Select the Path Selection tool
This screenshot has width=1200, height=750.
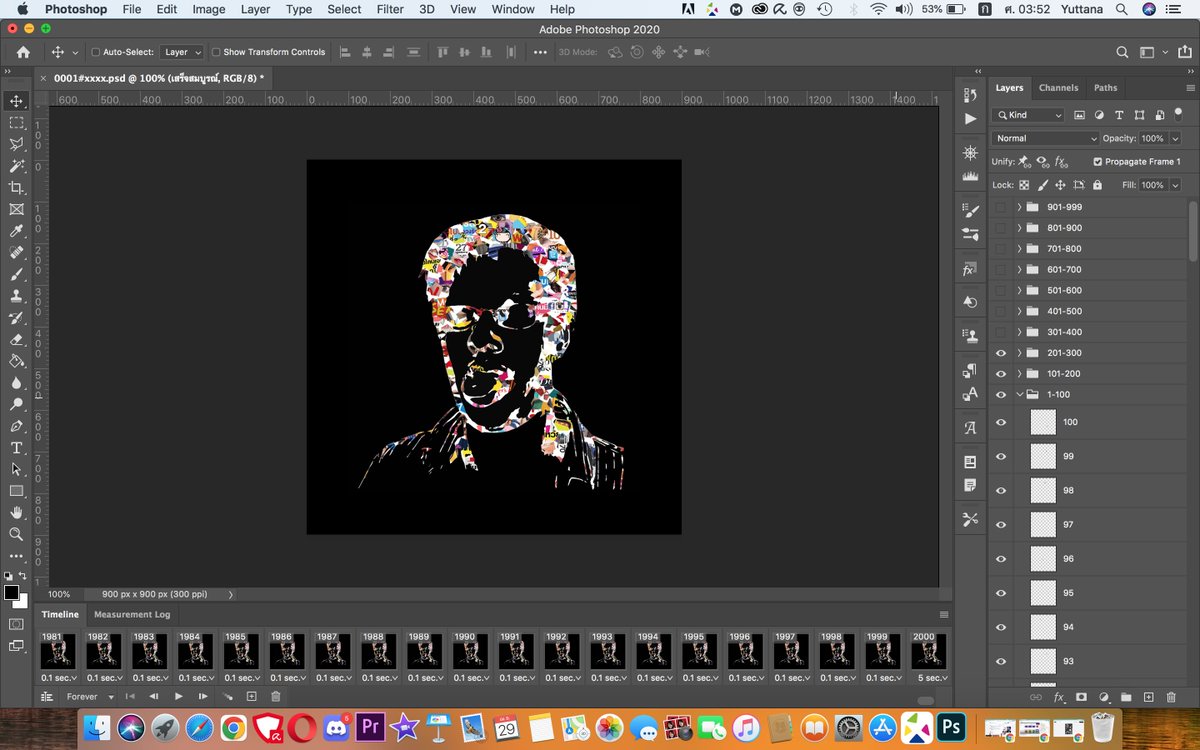(x=16, y=469)
